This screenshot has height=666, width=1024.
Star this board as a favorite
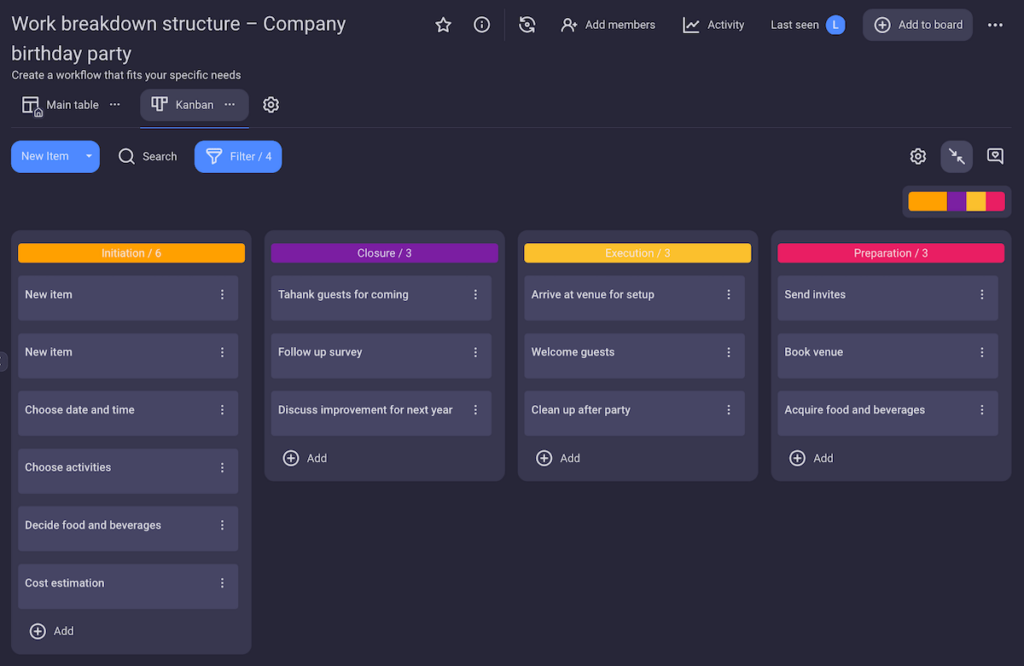coord(443,25)
